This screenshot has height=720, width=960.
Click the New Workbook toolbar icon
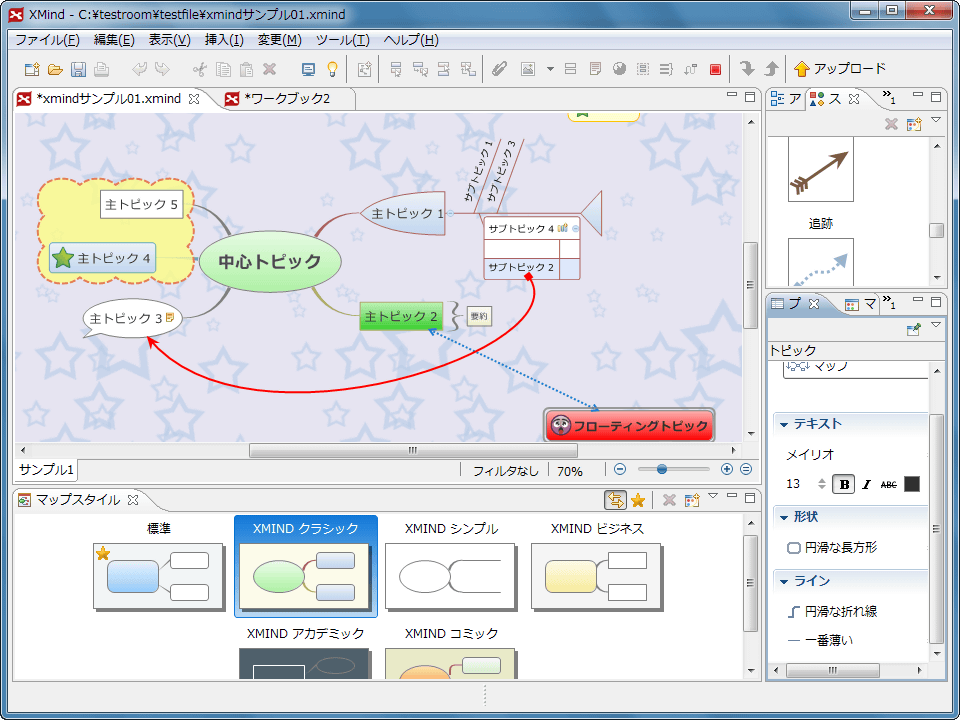coord(32,69)
